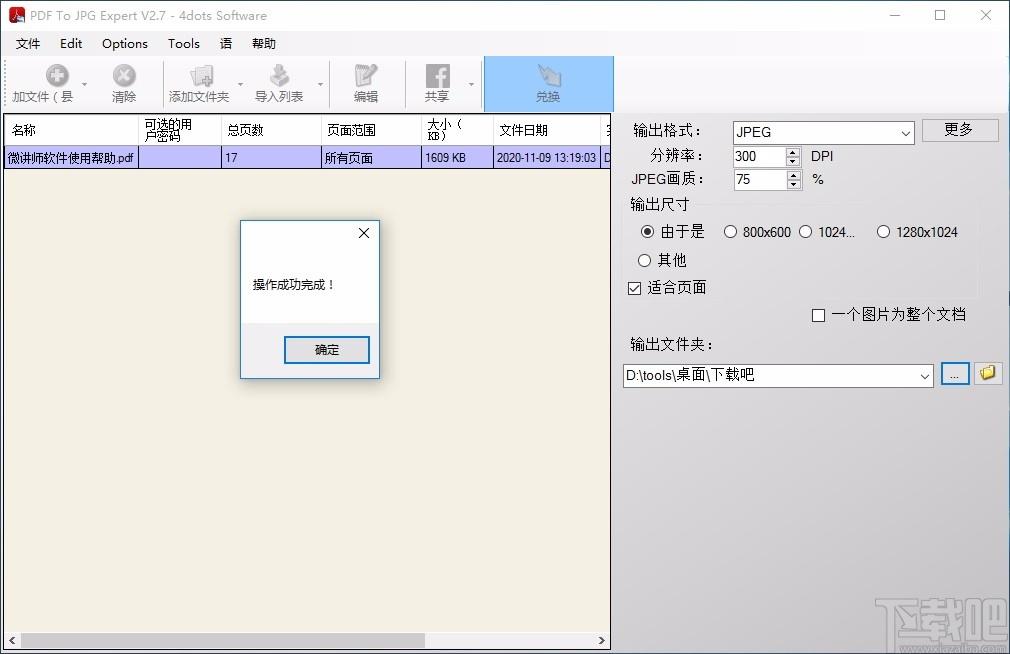Decrease the JPEG画质 percentage
The width and height of the screenshot is (1010, 654).
[x=794, y=184]
